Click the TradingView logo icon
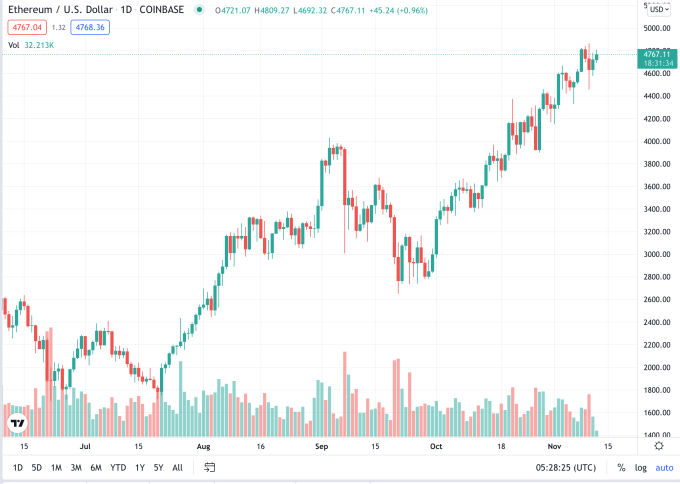Screen dimensions: 680x484 point(17,424)
